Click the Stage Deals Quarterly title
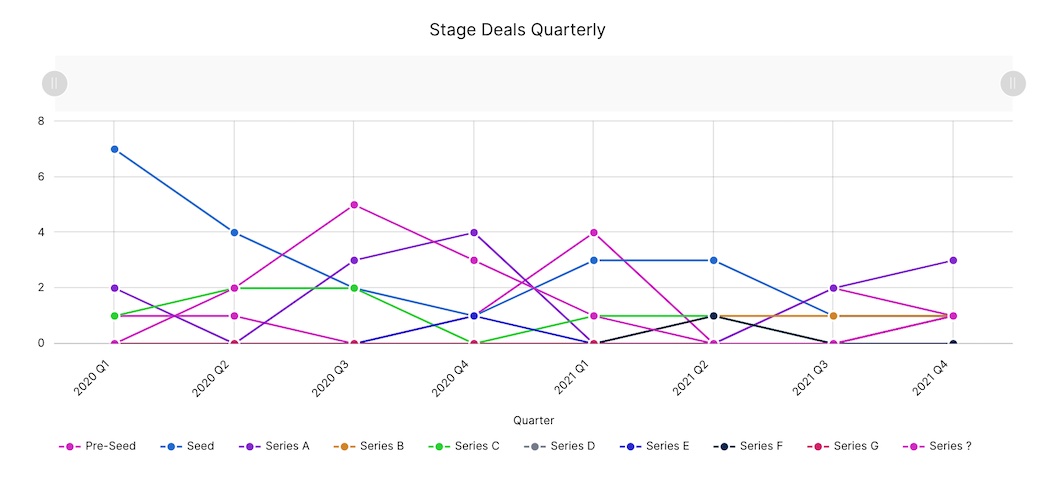The width and height of the screenshot is (1050, 477). tap(517, 30)
